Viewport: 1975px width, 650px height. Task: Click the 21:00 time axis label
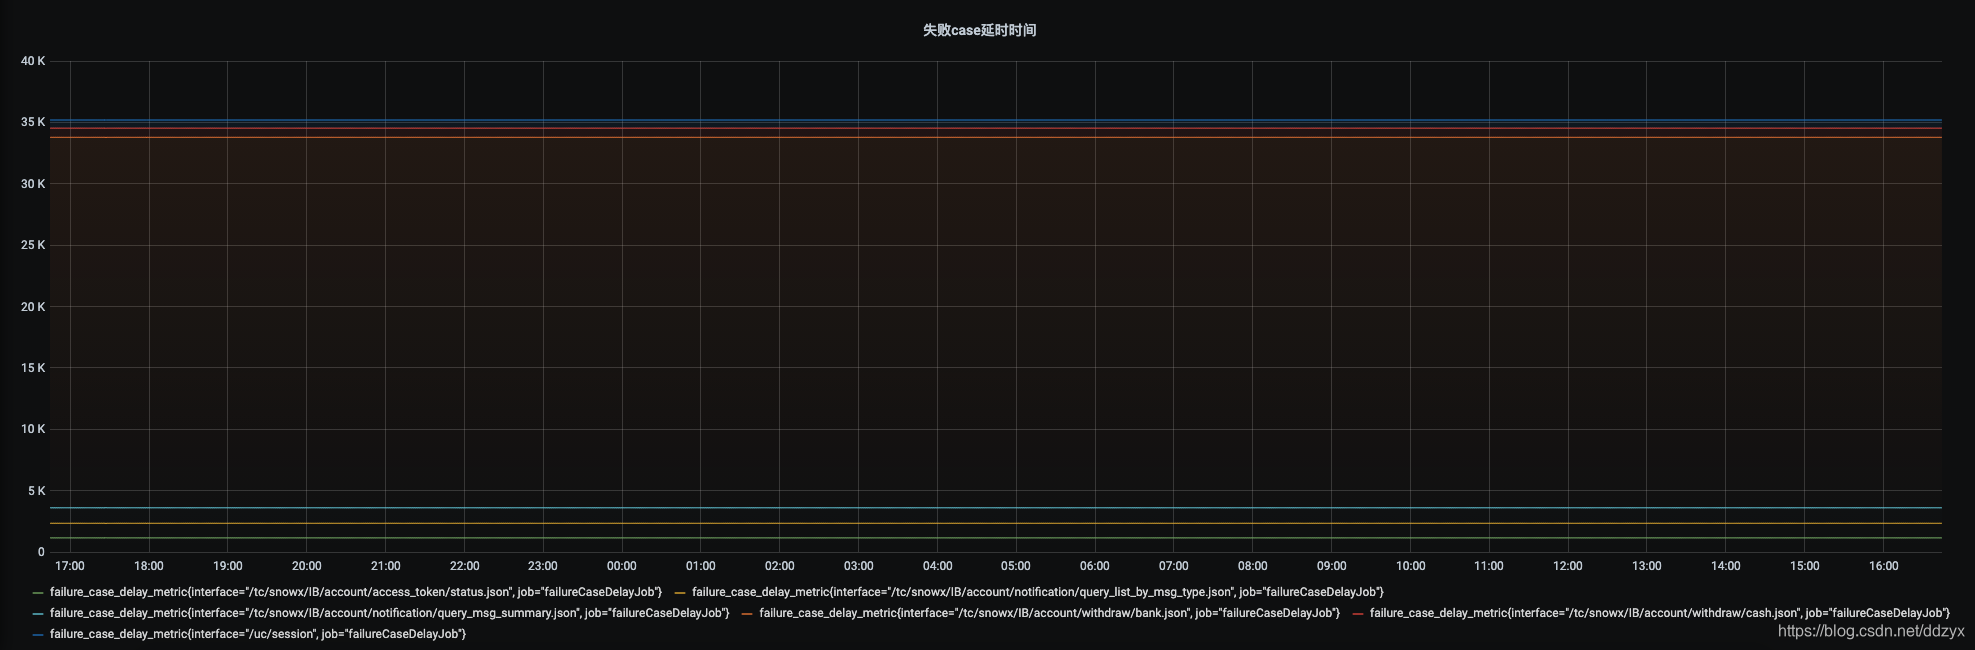(385, 566)
